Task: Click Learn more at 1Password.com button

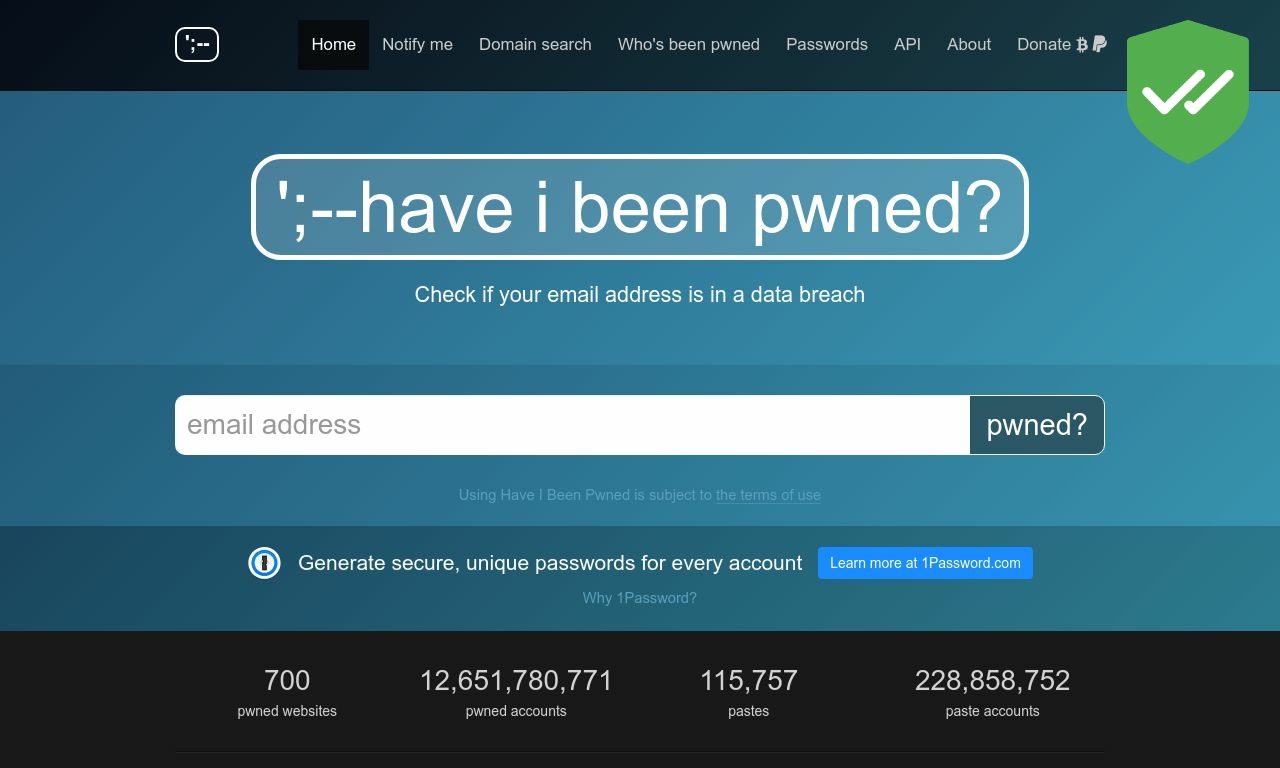Action: [x=925, y=563]
